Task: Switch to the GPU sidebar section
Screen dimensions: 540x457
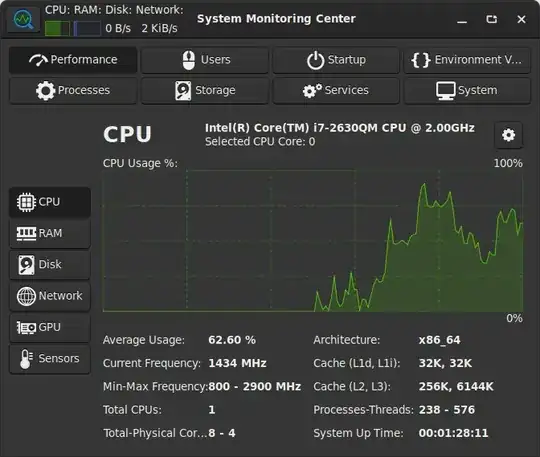Action: tap(50, 327)
